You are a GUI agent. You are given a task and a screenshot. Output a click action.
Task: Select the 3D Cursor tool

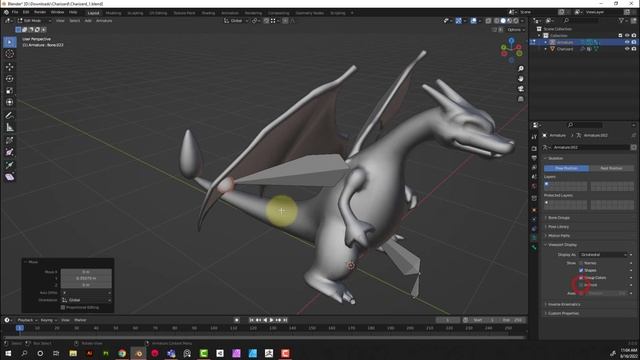[x=10, y=54]
